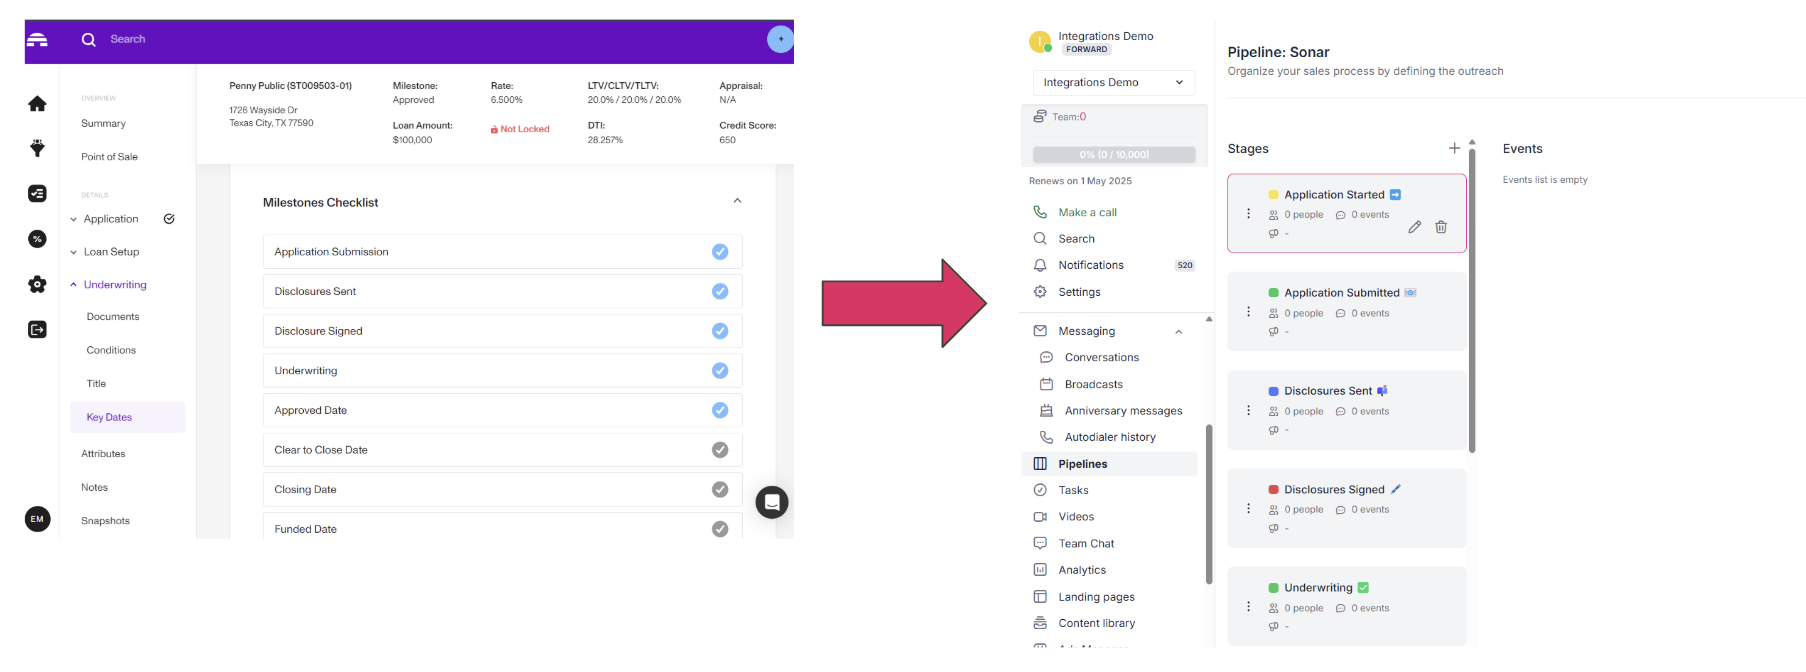Open the three-dot menu of Application Started stage
Viewport: 1806px width, 672px height.
coord(1248,214)
